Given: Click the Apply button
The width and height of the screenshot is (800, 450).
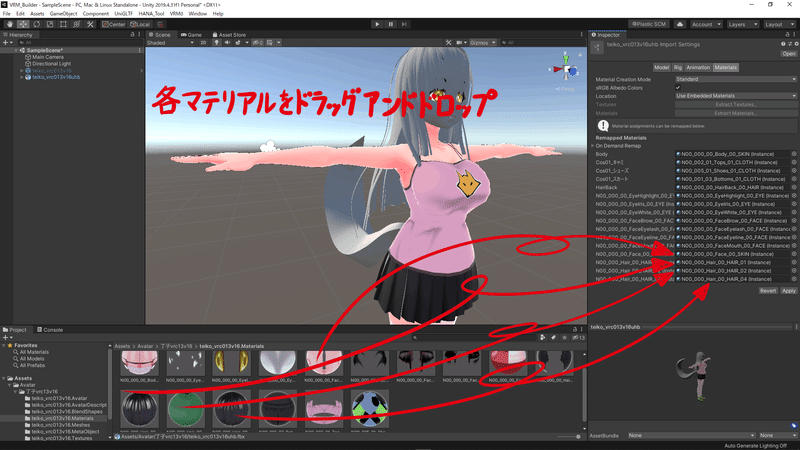Looking at the screenshot, I should point(789,291).
